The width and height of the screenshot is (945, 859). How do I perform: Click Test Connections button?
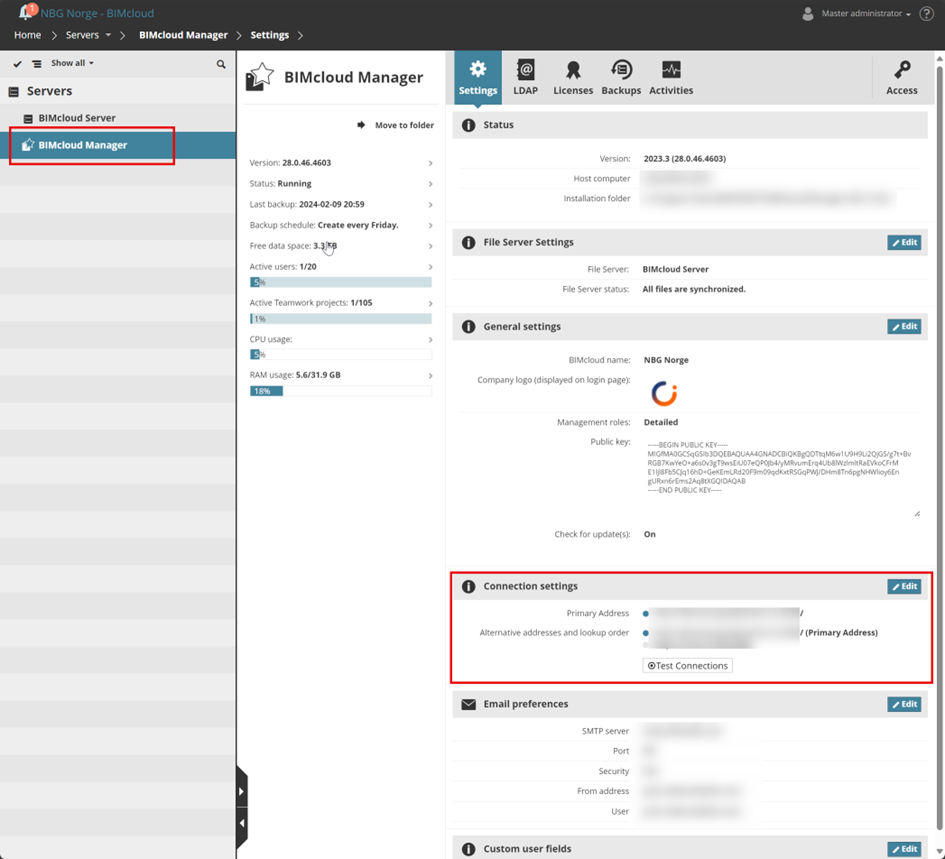[x=687, y=665]
